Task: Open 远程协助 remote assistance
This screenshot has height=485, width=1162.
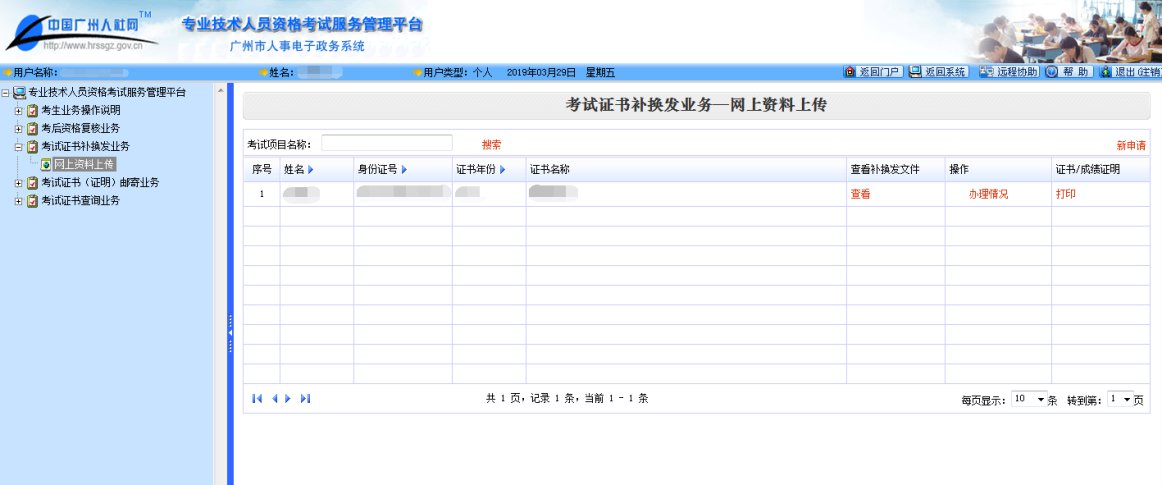Action: pos(1008,72)
